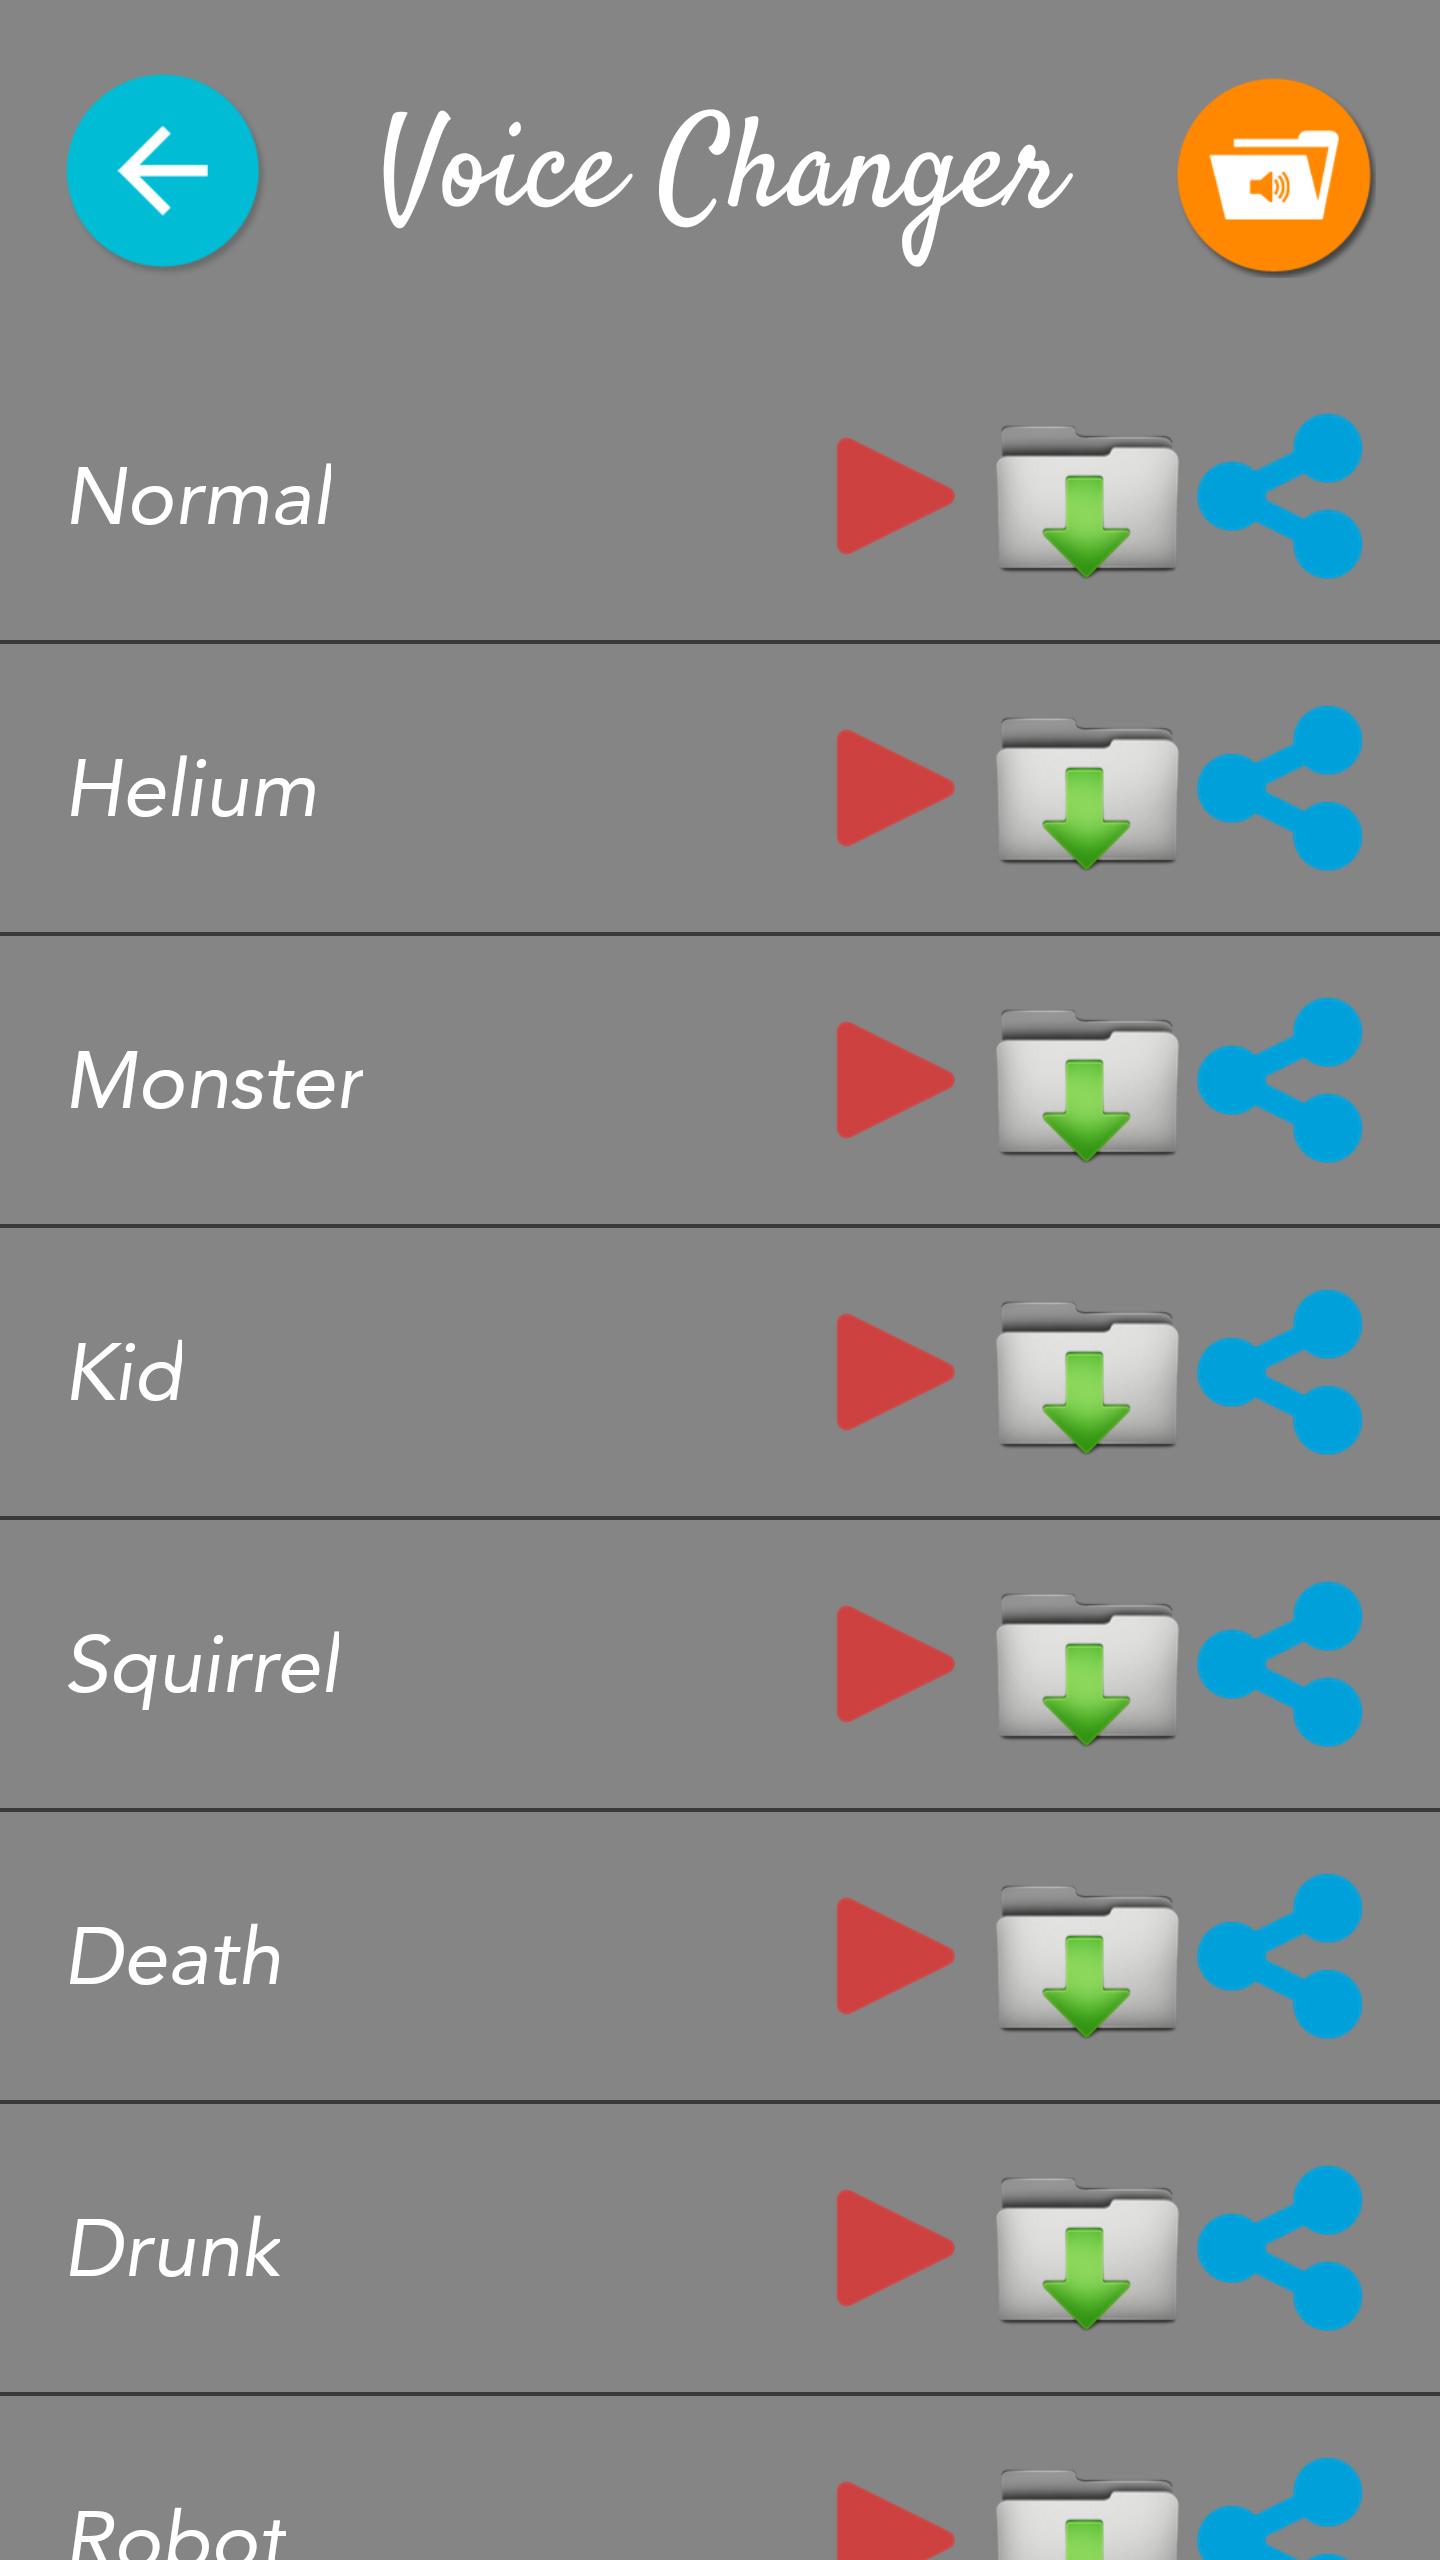1440x2560 pixels.
Task: Save the Helium voice recording
Action: pyautogui.click(x=1087, y=792)
